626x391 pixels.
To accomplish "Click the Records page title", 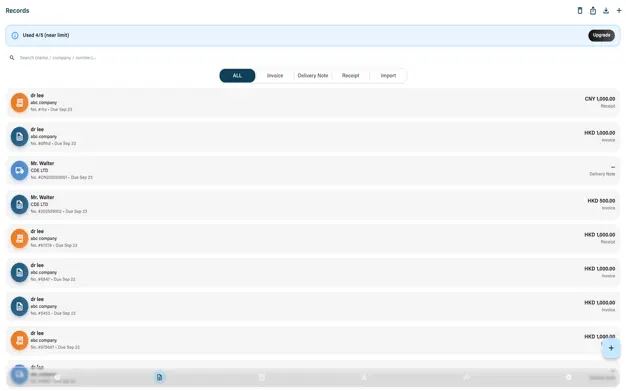I will click(17, 10).
